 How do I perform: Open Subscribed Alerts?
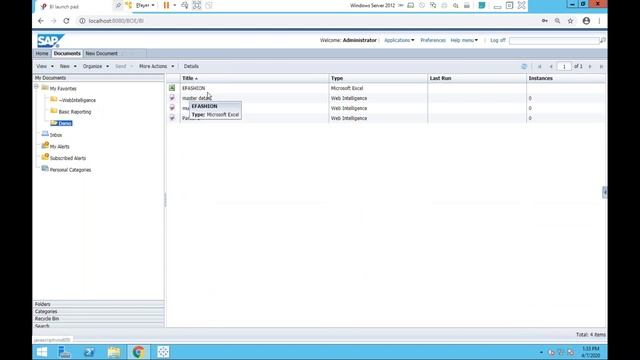click(68, 158)
